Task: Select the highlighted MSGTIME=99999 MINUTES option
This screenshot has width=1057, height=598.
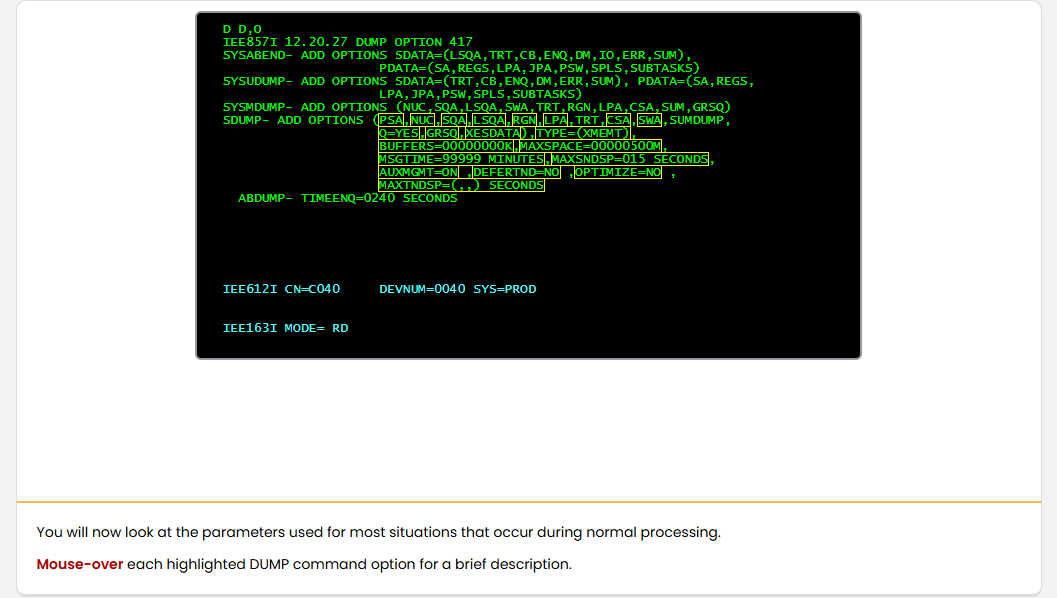Action: point(461,159)
